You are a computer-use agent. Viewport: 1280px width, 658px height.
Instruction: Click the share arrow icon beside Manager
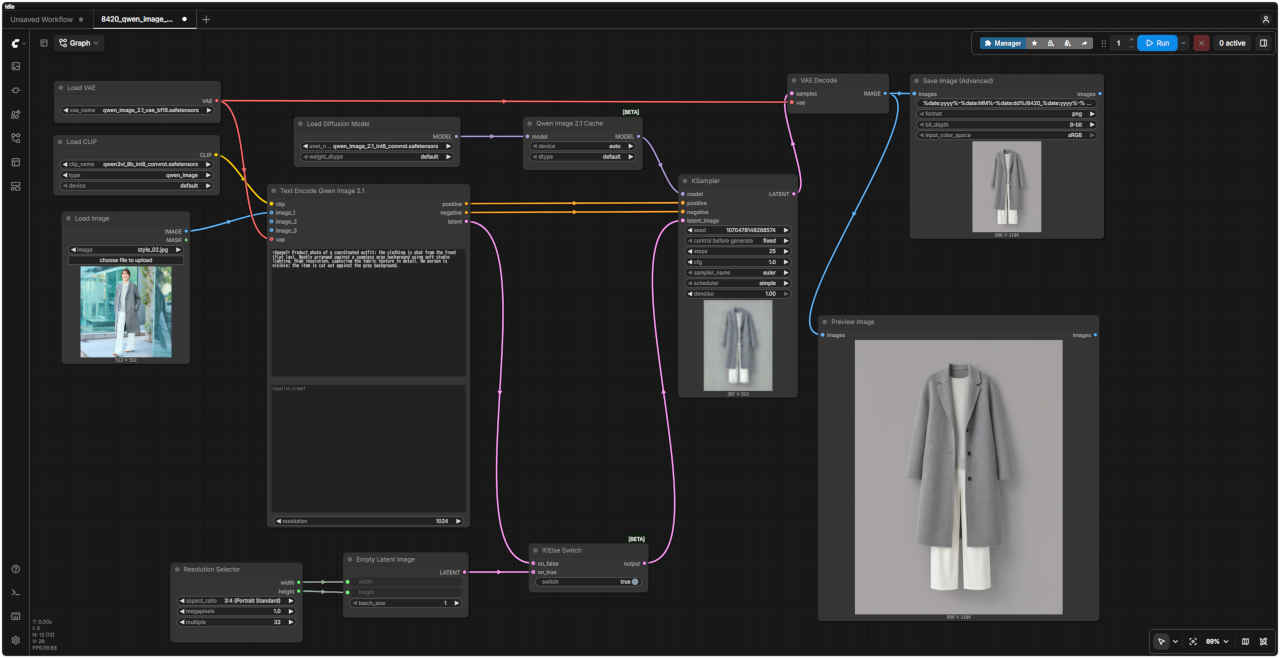(1084, 43)
